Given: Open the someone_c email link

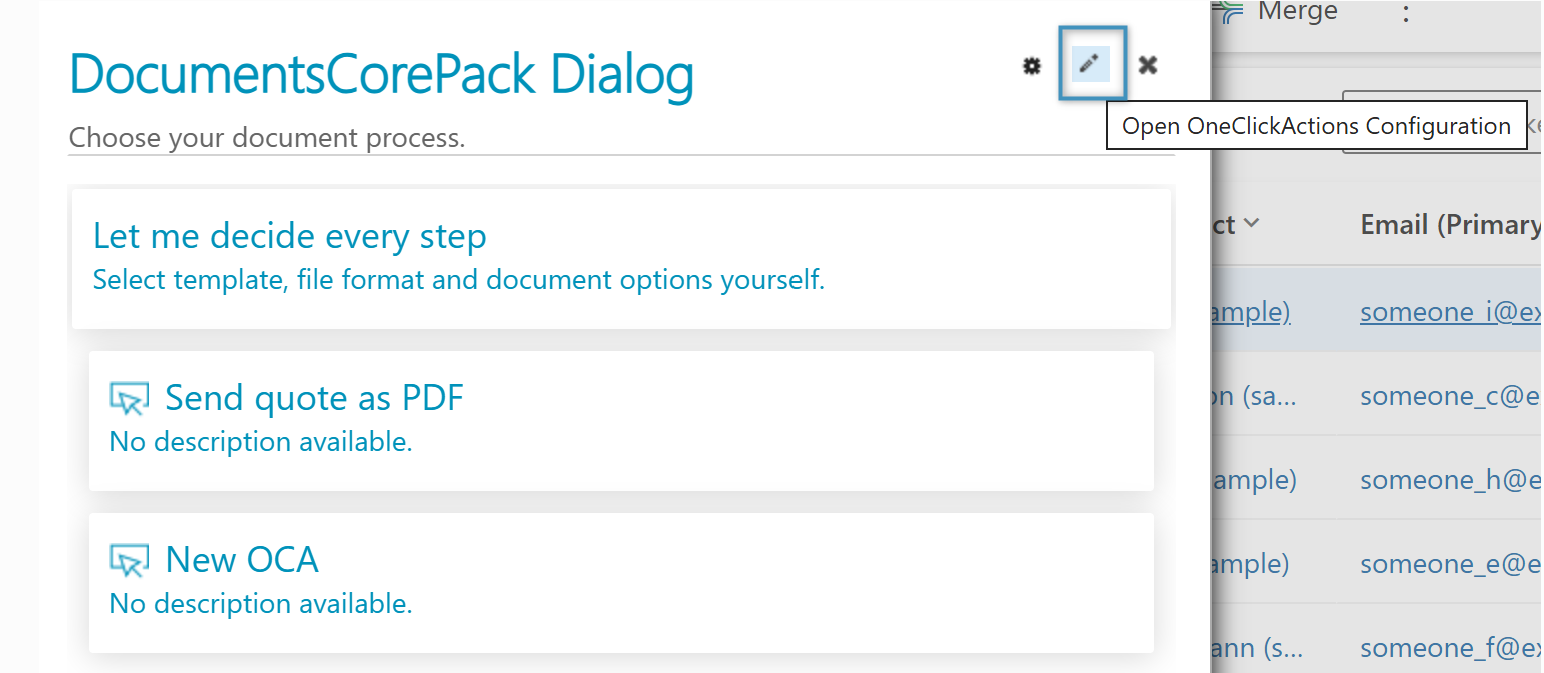Looking at the screenshot, I should point(1450,396).
